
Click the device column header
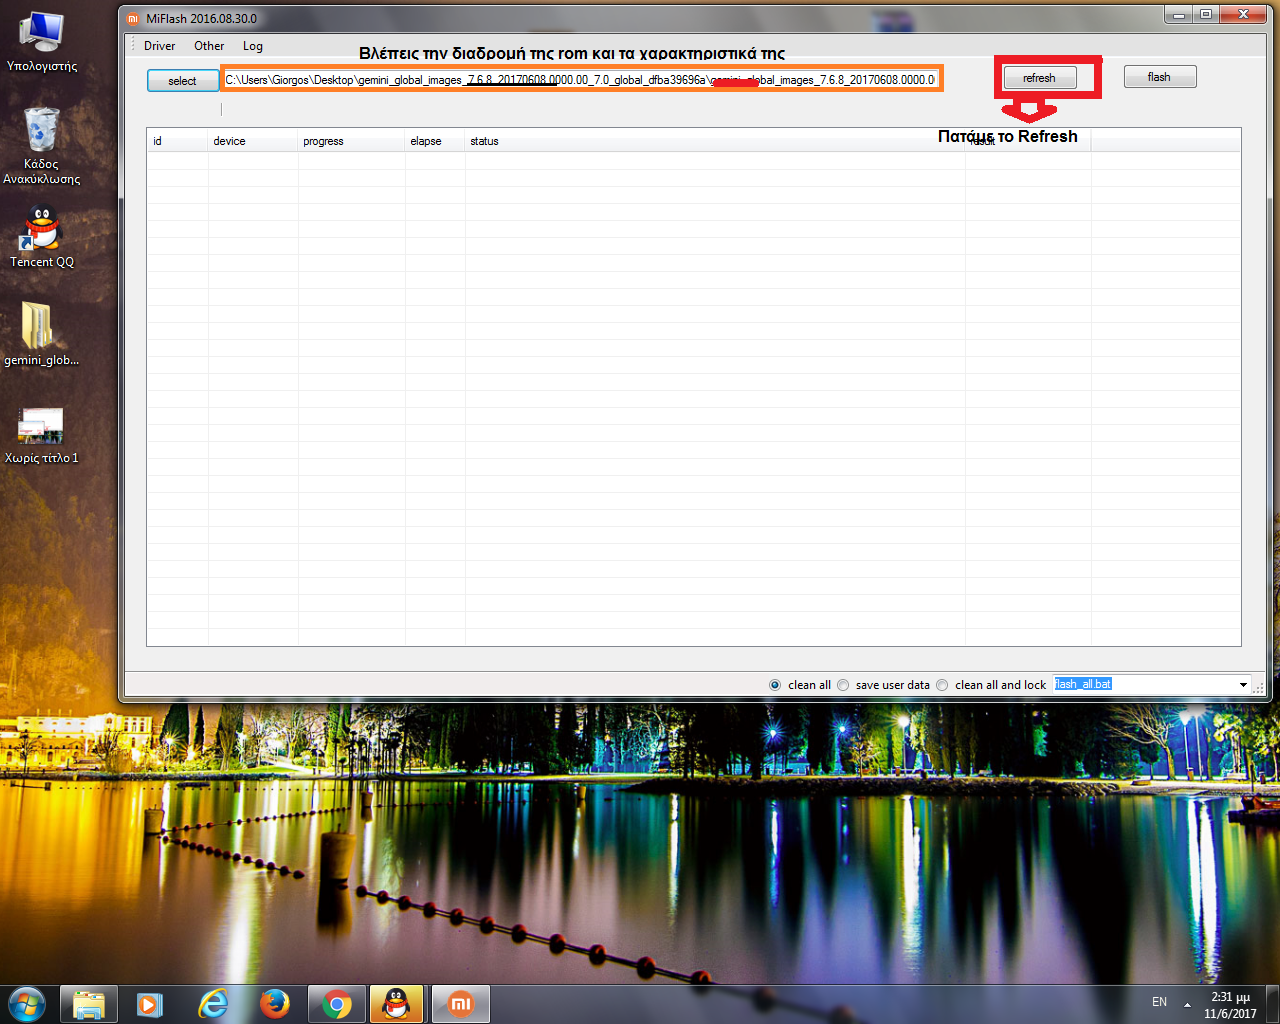coord(253,141)
